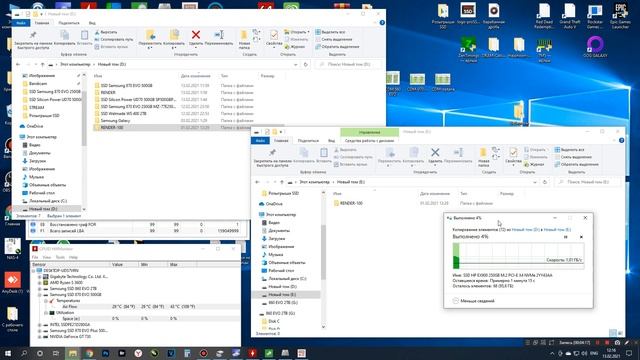Click the search field of the D: window
This screenshot has height=360, width=640.
(x=349, y=64)
